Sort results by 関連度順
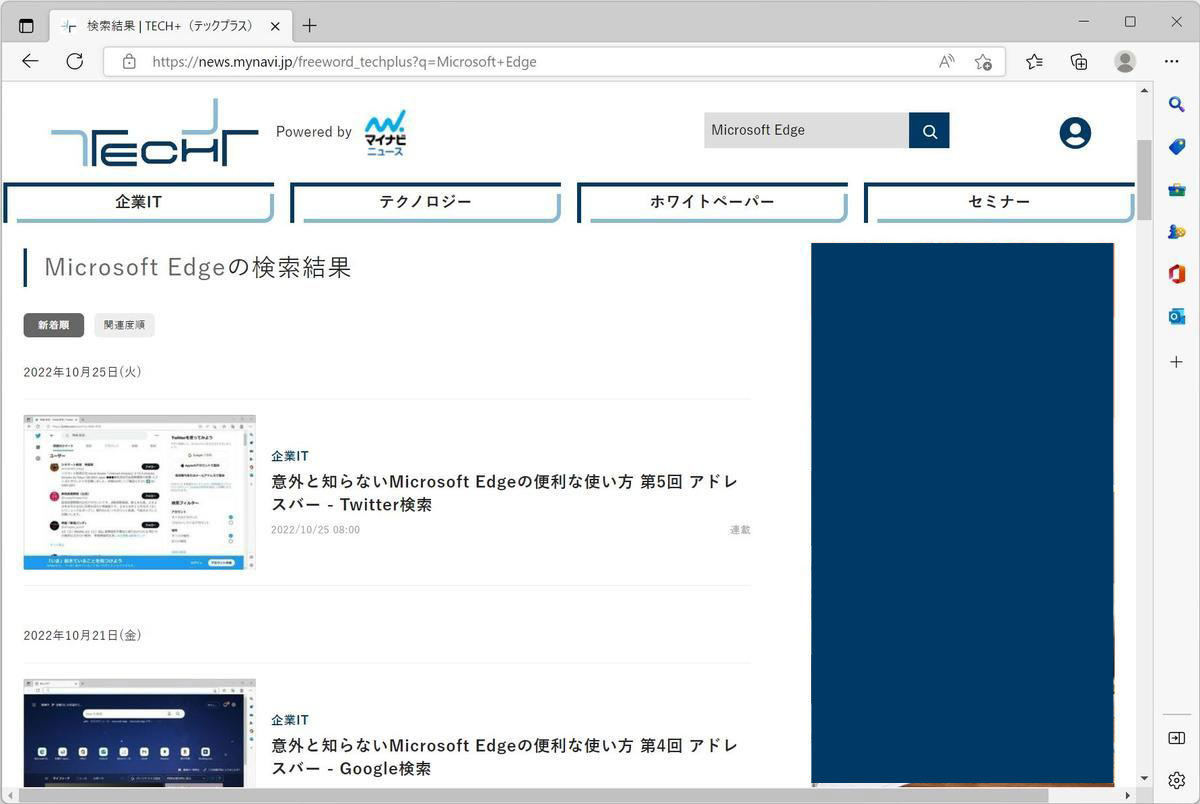Screen dimensions: 1200x804 point(124,325)
